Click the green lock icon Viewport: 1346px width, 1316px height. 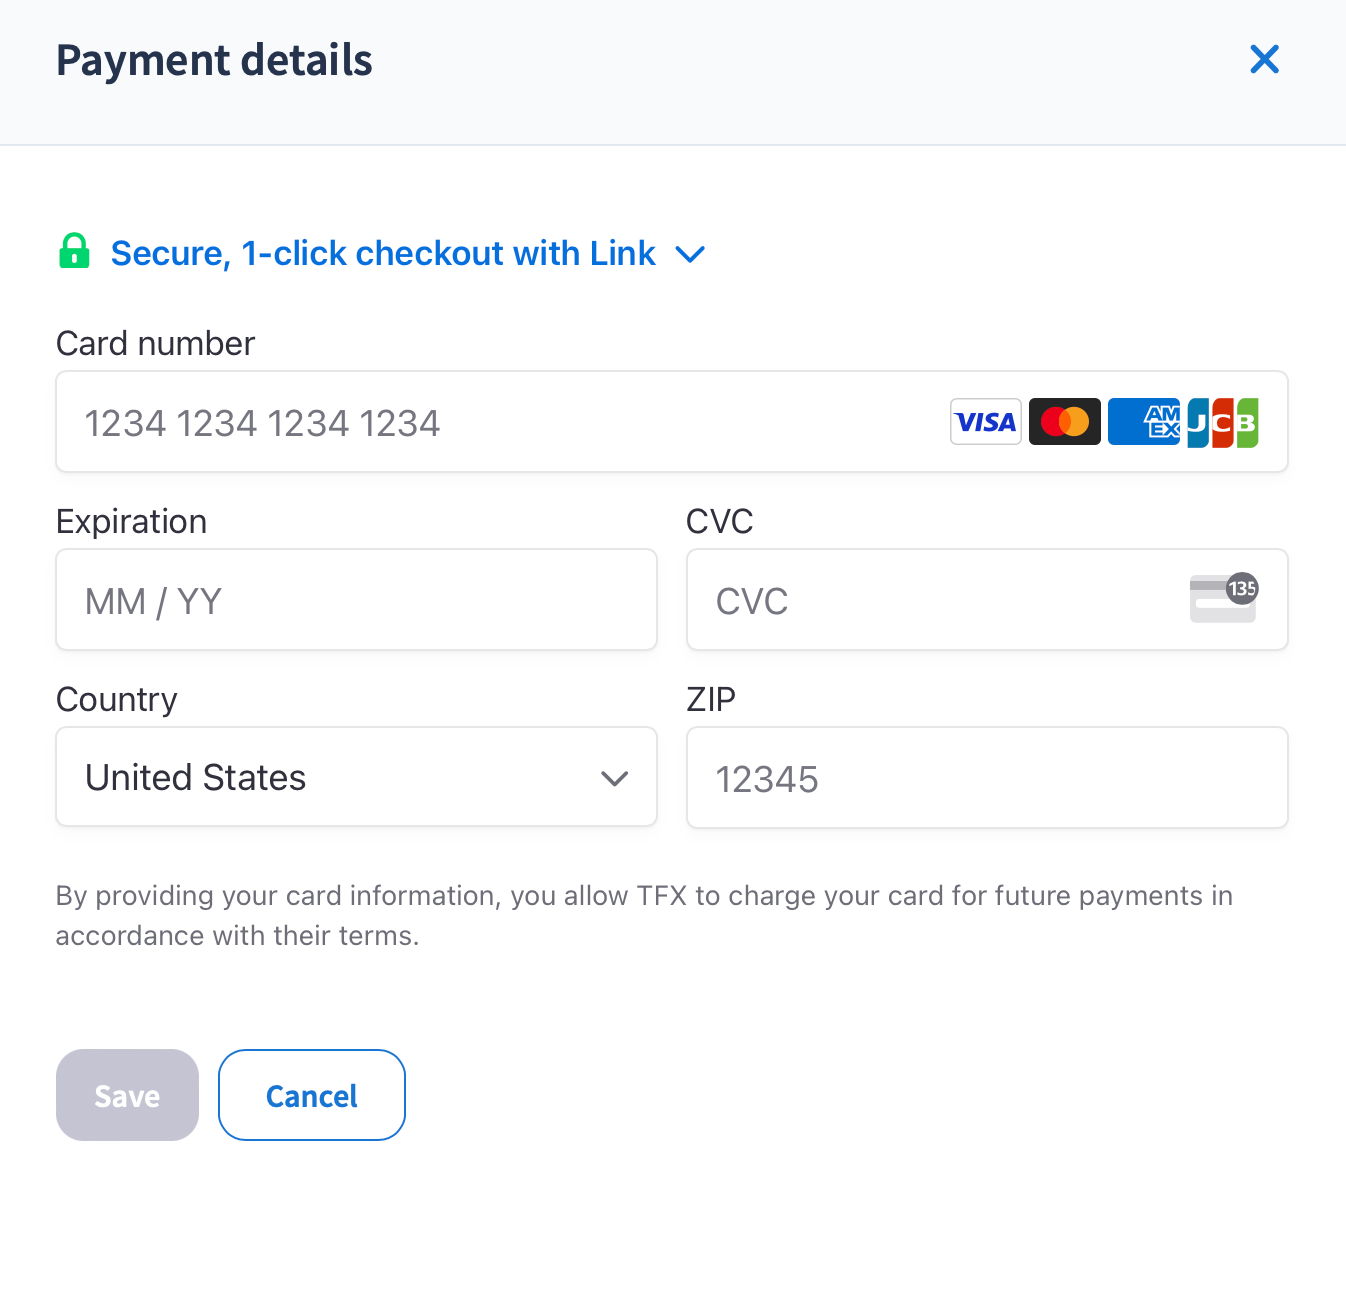point(74,251)
